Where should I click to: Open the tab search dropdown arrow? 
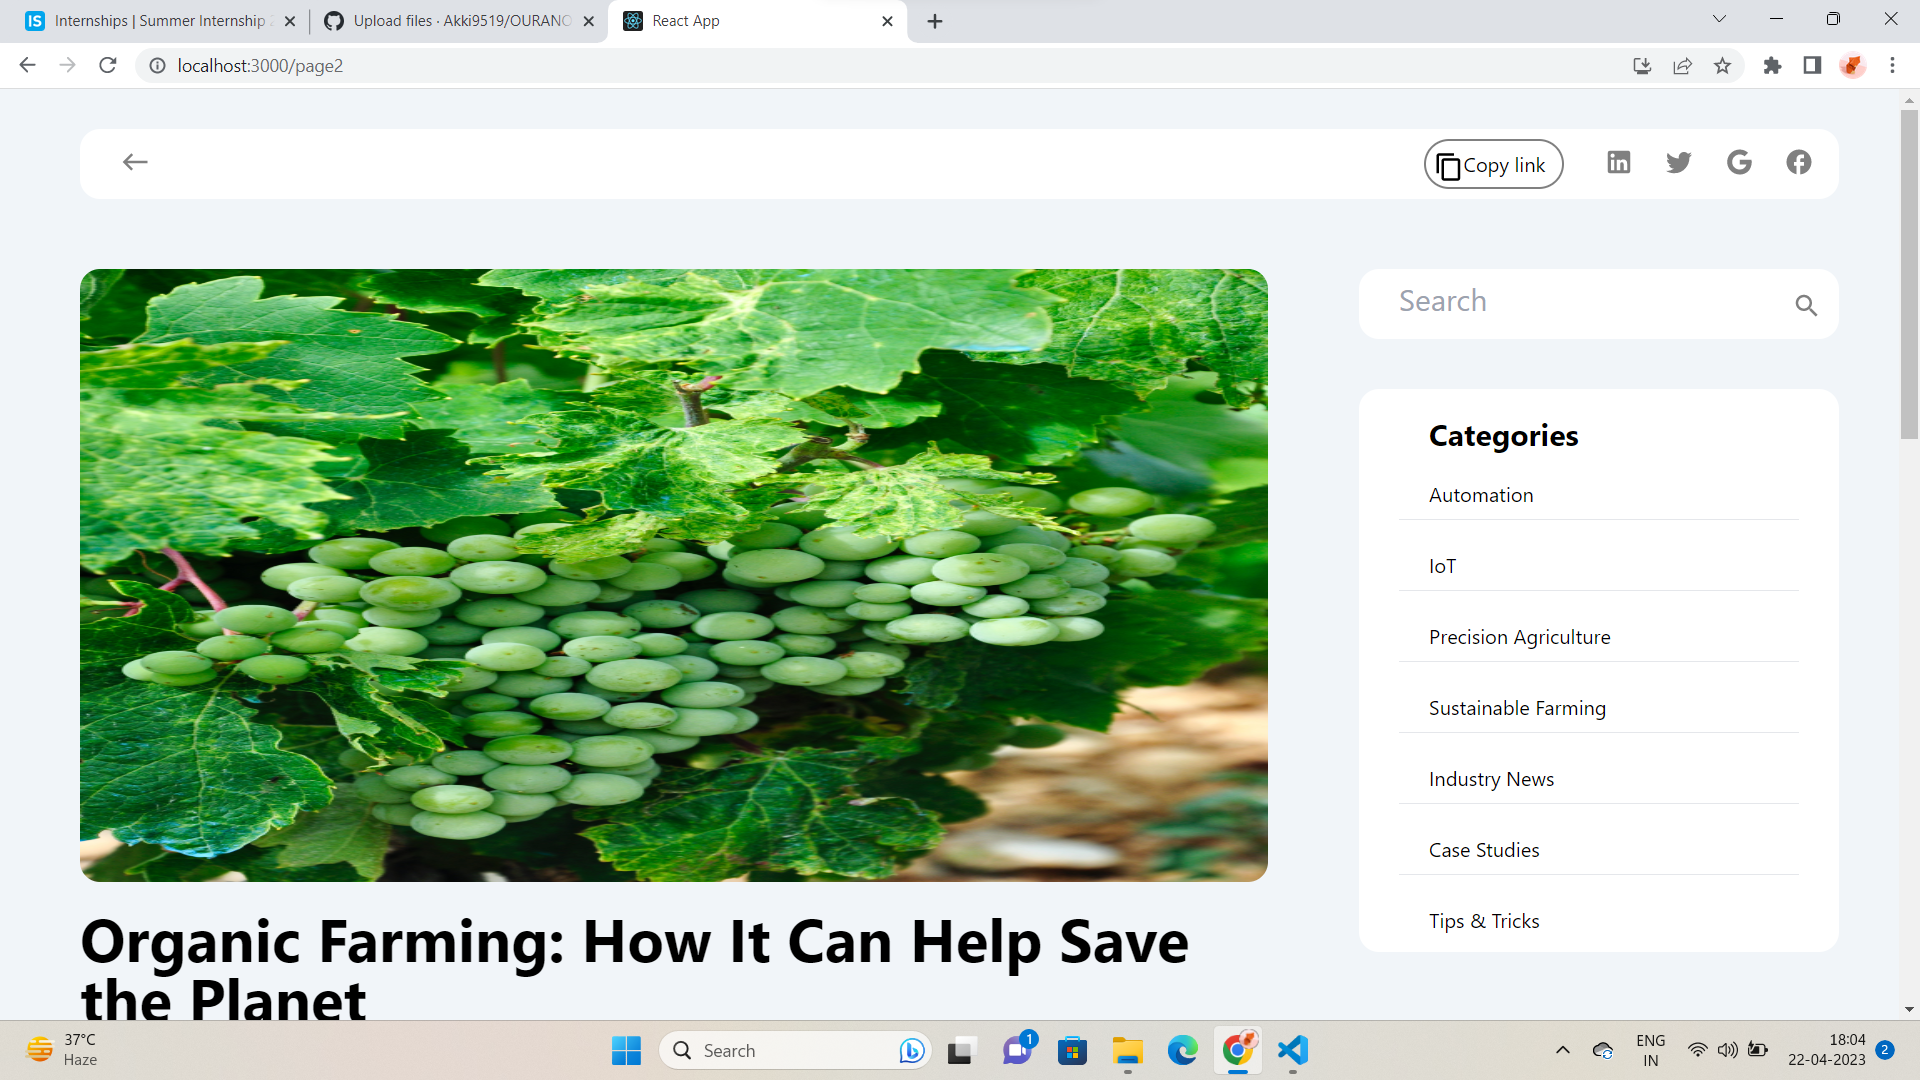(x=1719, y=19)
